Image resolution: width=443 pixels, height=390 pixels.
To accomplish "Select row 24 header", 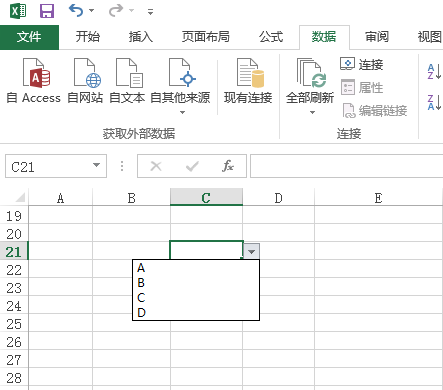I will pos(14,306).
